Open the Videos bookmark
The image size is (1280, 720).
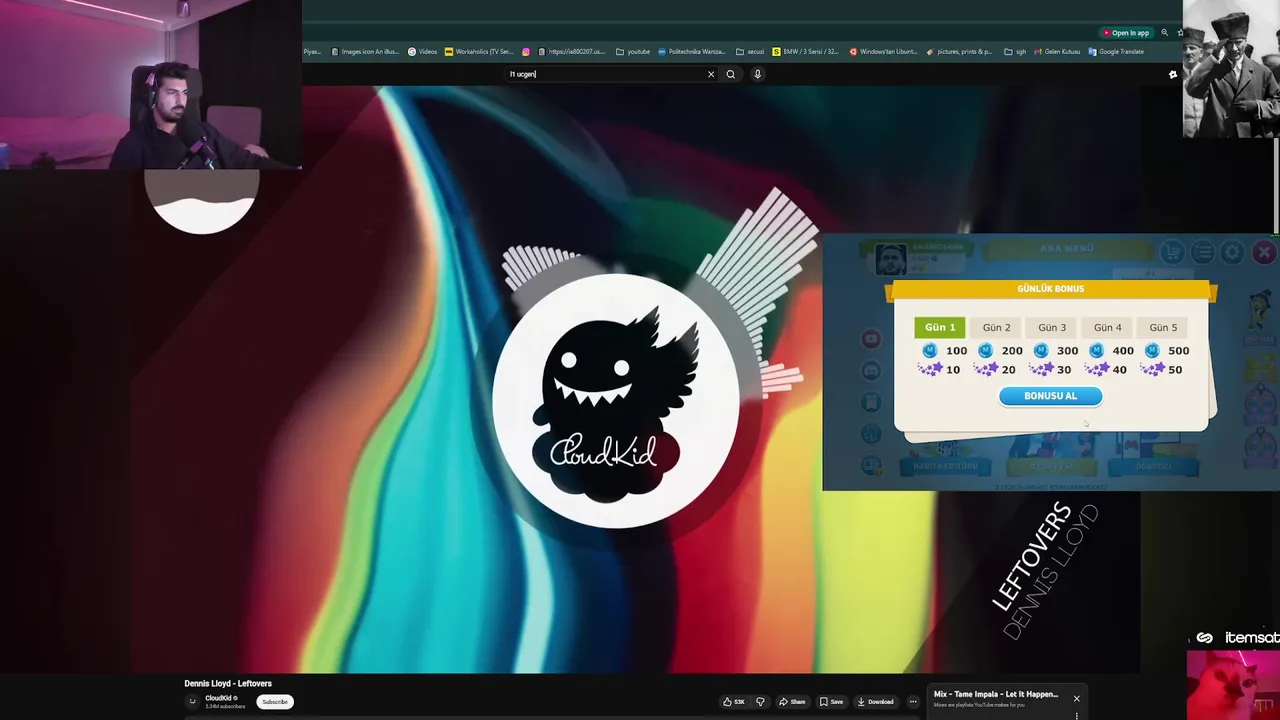pyautogui.click(x=422, y=52)
